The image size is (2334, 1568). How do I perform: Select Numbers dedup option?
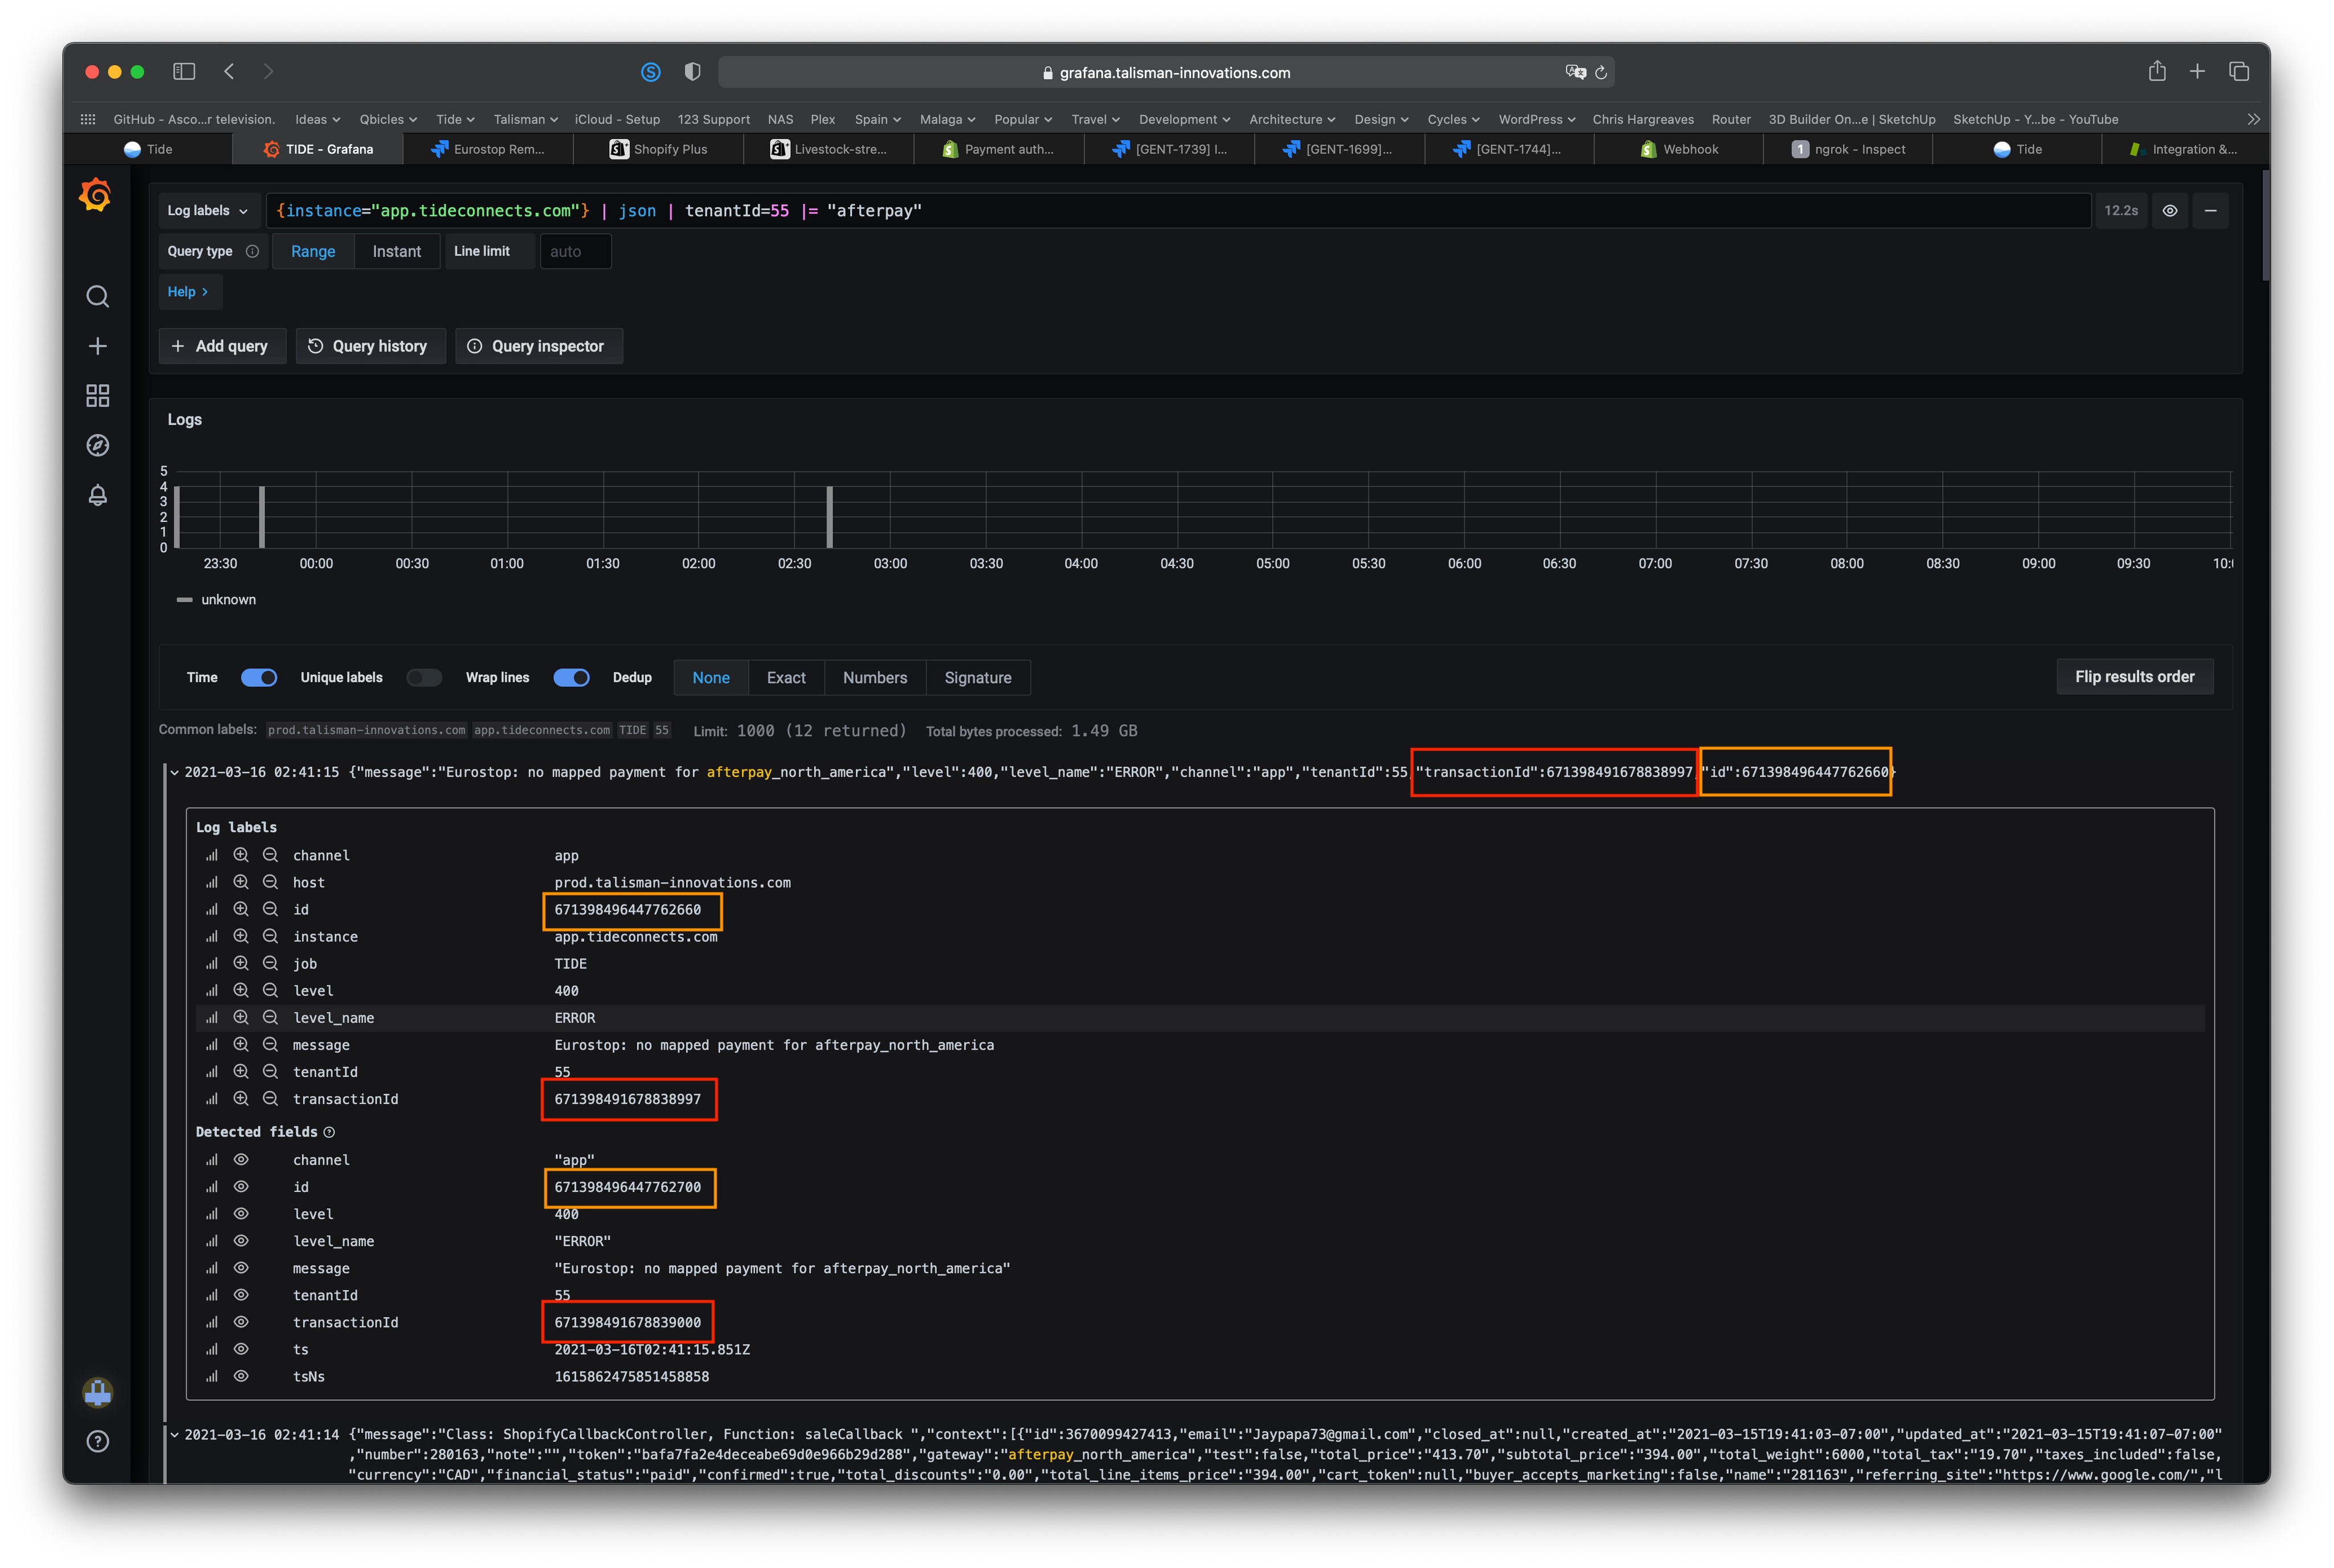[875, 678]
